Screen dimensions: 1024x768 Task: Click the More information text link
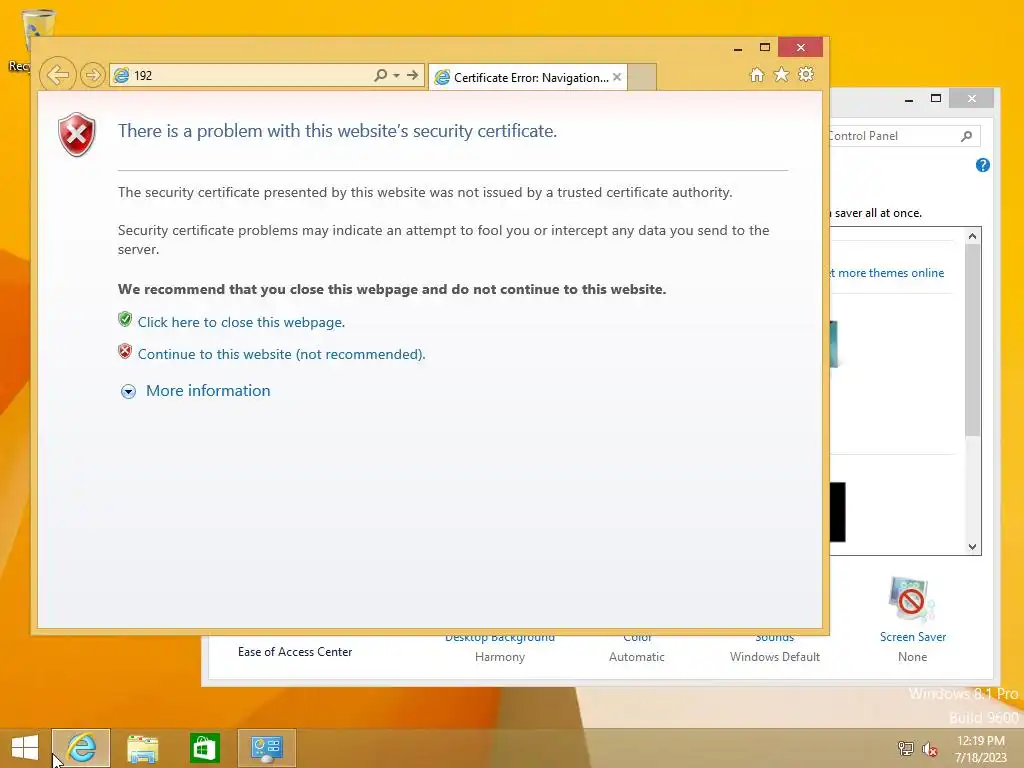point(208,391)
